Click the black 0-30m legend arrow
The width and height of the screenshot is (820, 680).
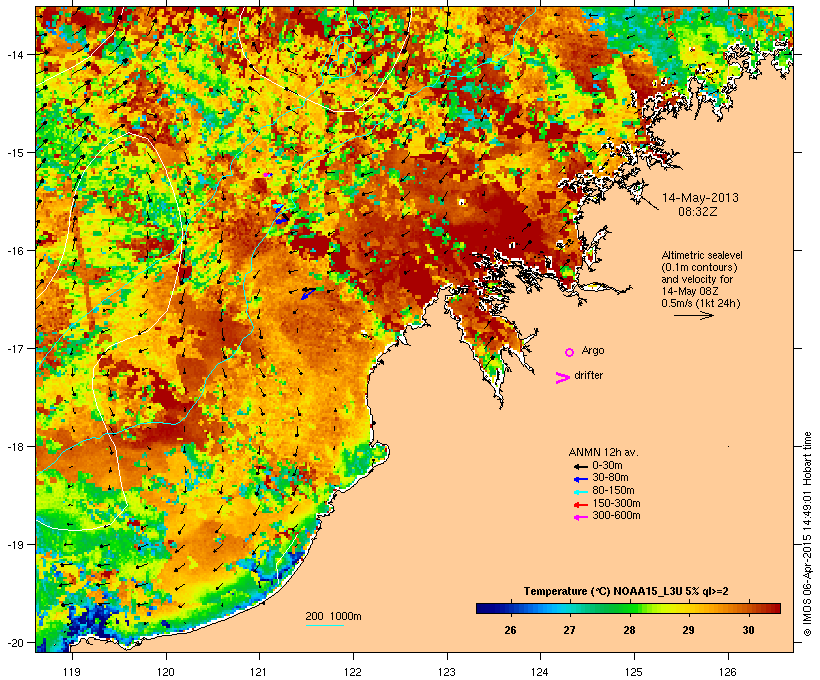(580, 466)
